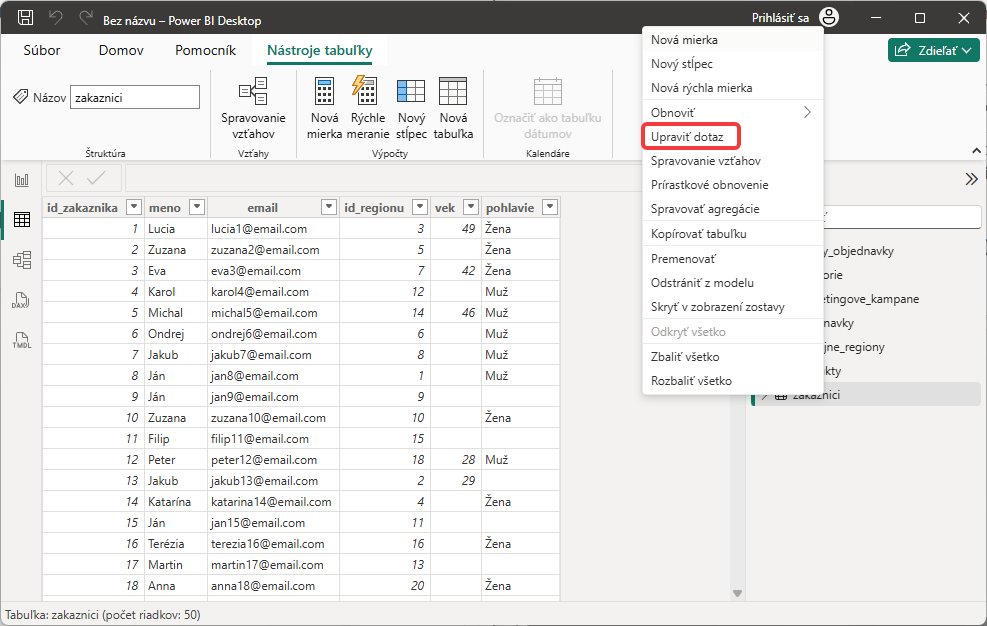Open the Model view sidebar icon
The height and width of the screenshot is (626, 987).
(x=22, y=260)
